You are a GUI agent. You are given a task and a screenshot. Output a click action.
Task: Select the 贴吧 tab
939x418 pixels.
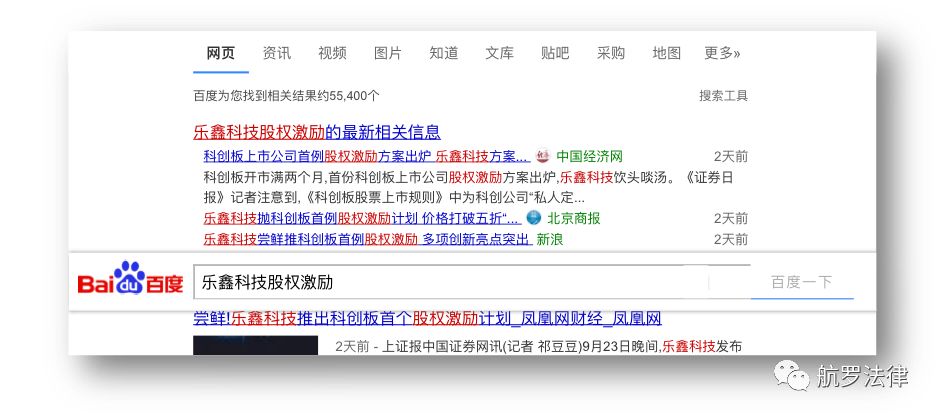point(554,53)
